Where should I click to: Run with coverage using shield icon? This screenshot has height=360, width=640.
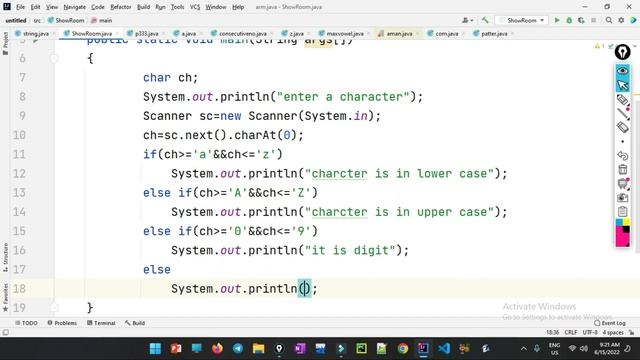coord(581,20)
